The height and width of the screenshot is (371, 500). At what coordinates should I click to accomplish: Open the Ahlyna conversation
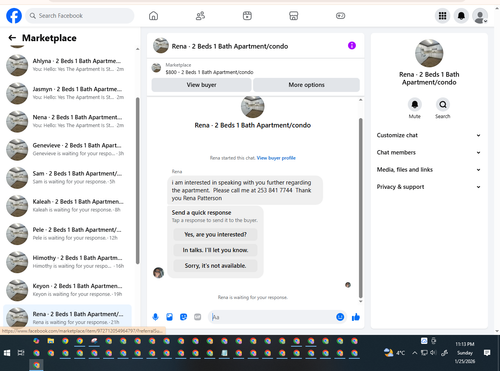click(68, 65)
